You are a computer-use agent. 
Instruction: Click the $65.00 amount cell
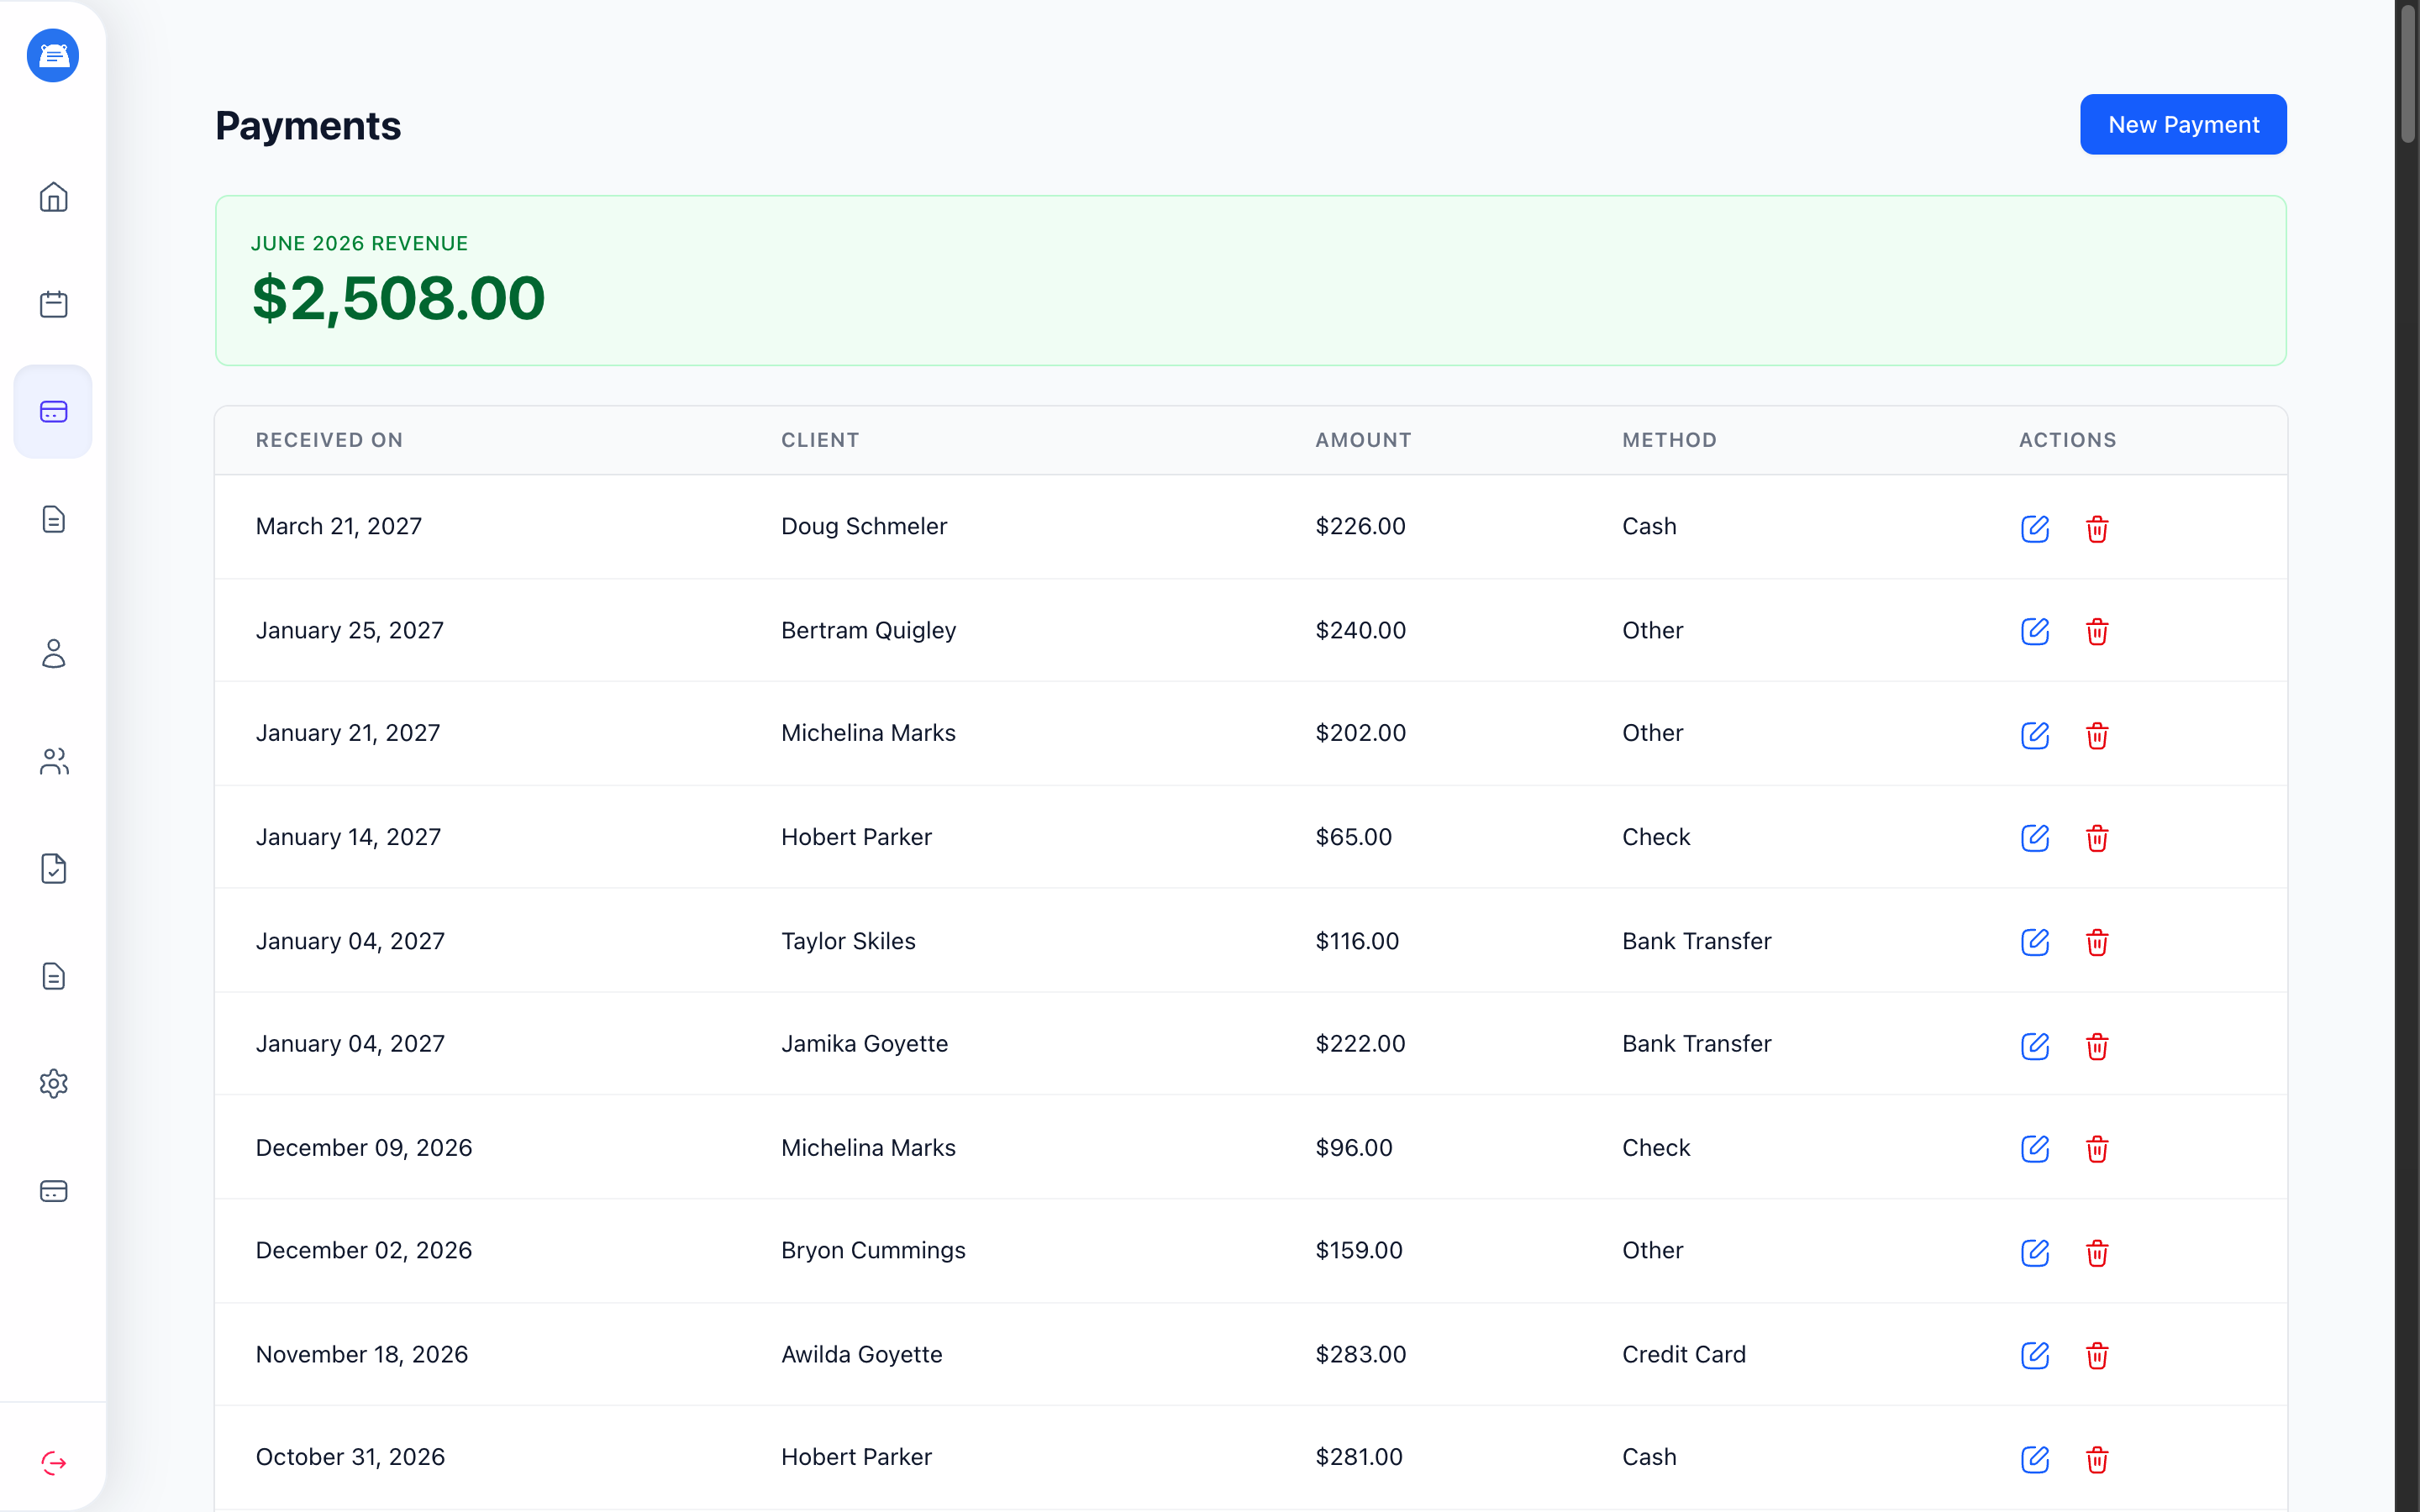tap(1353, 837)
